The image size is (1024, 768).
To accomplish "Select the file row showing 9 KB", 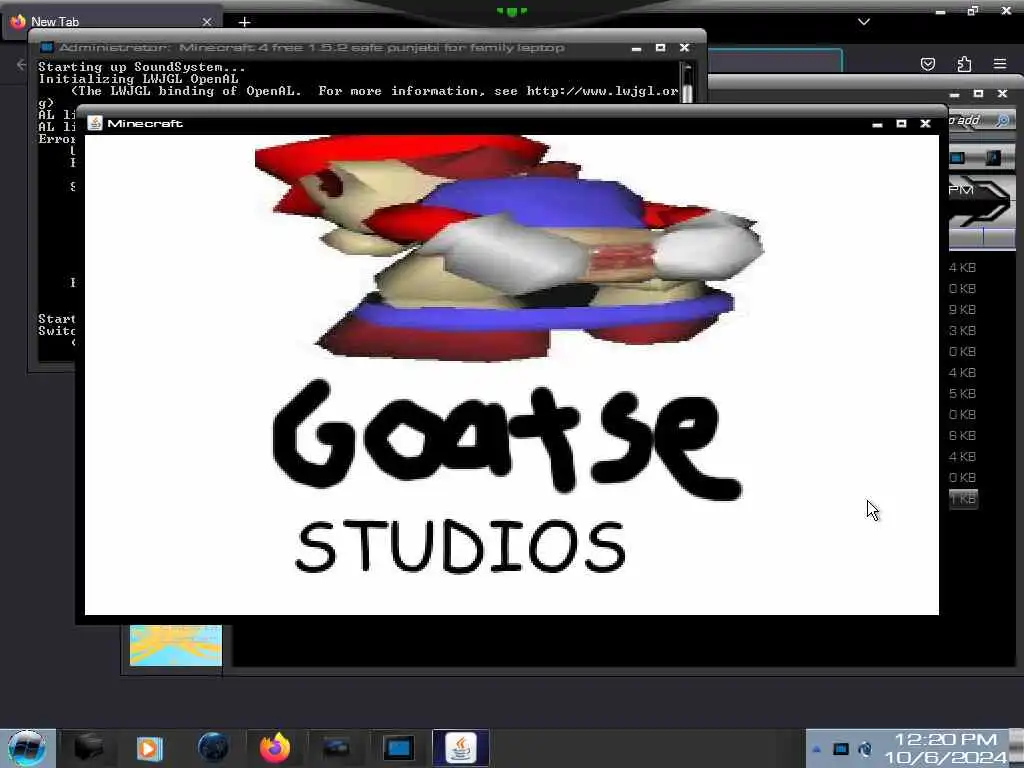I will [x=963, y=310].
